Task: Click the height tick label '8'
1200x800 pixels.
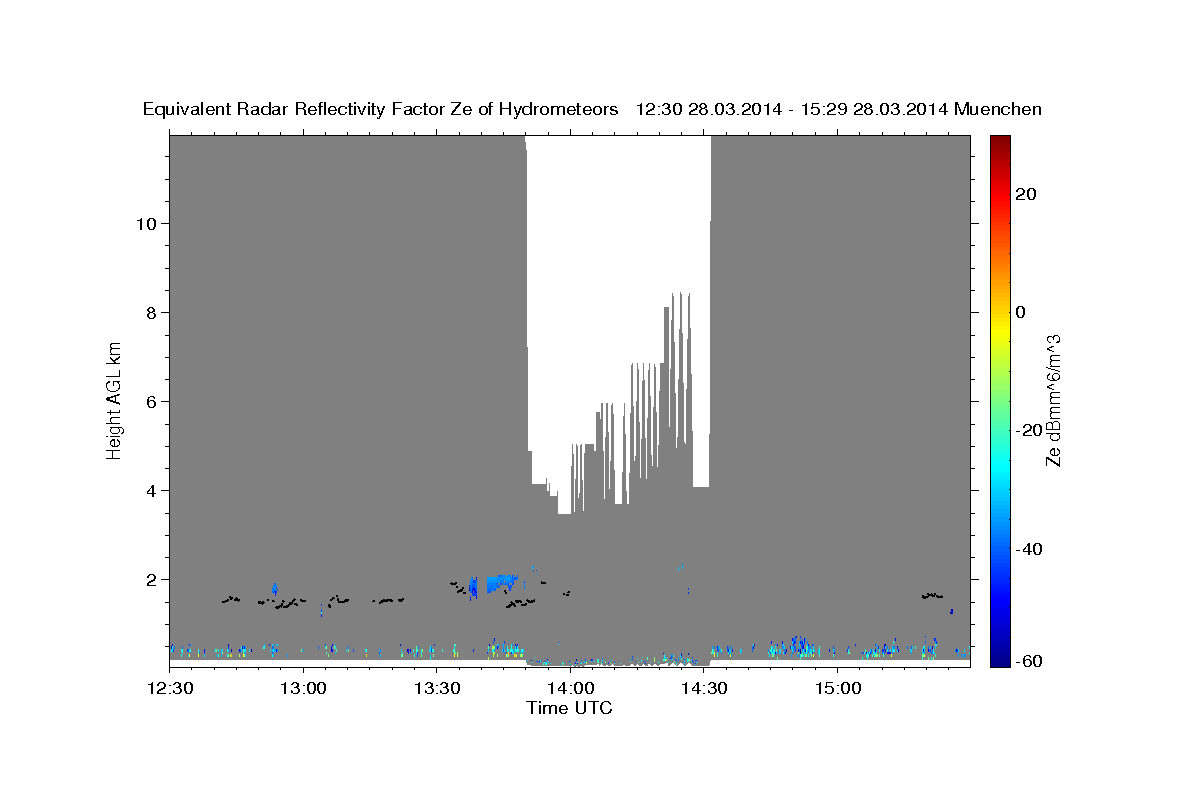Action: pyautogui.click(x=150, y=312)
